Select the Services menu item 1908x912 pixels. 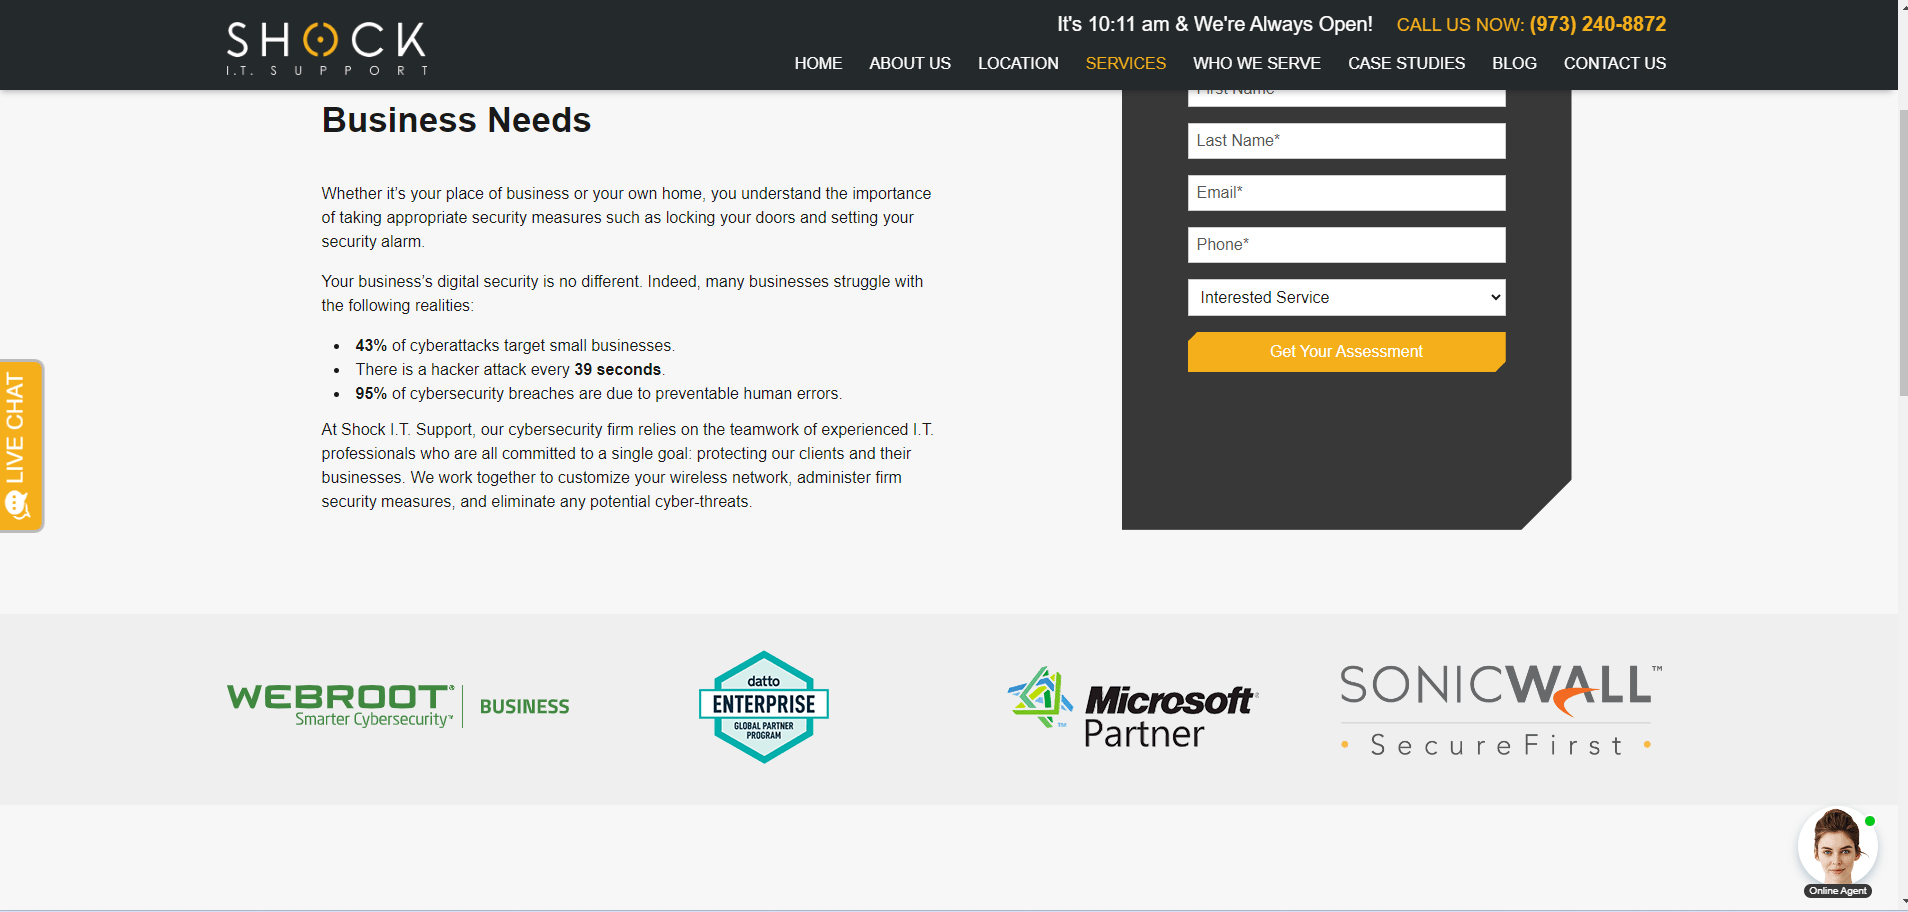pyautogui.click(x=1126, y=63)
